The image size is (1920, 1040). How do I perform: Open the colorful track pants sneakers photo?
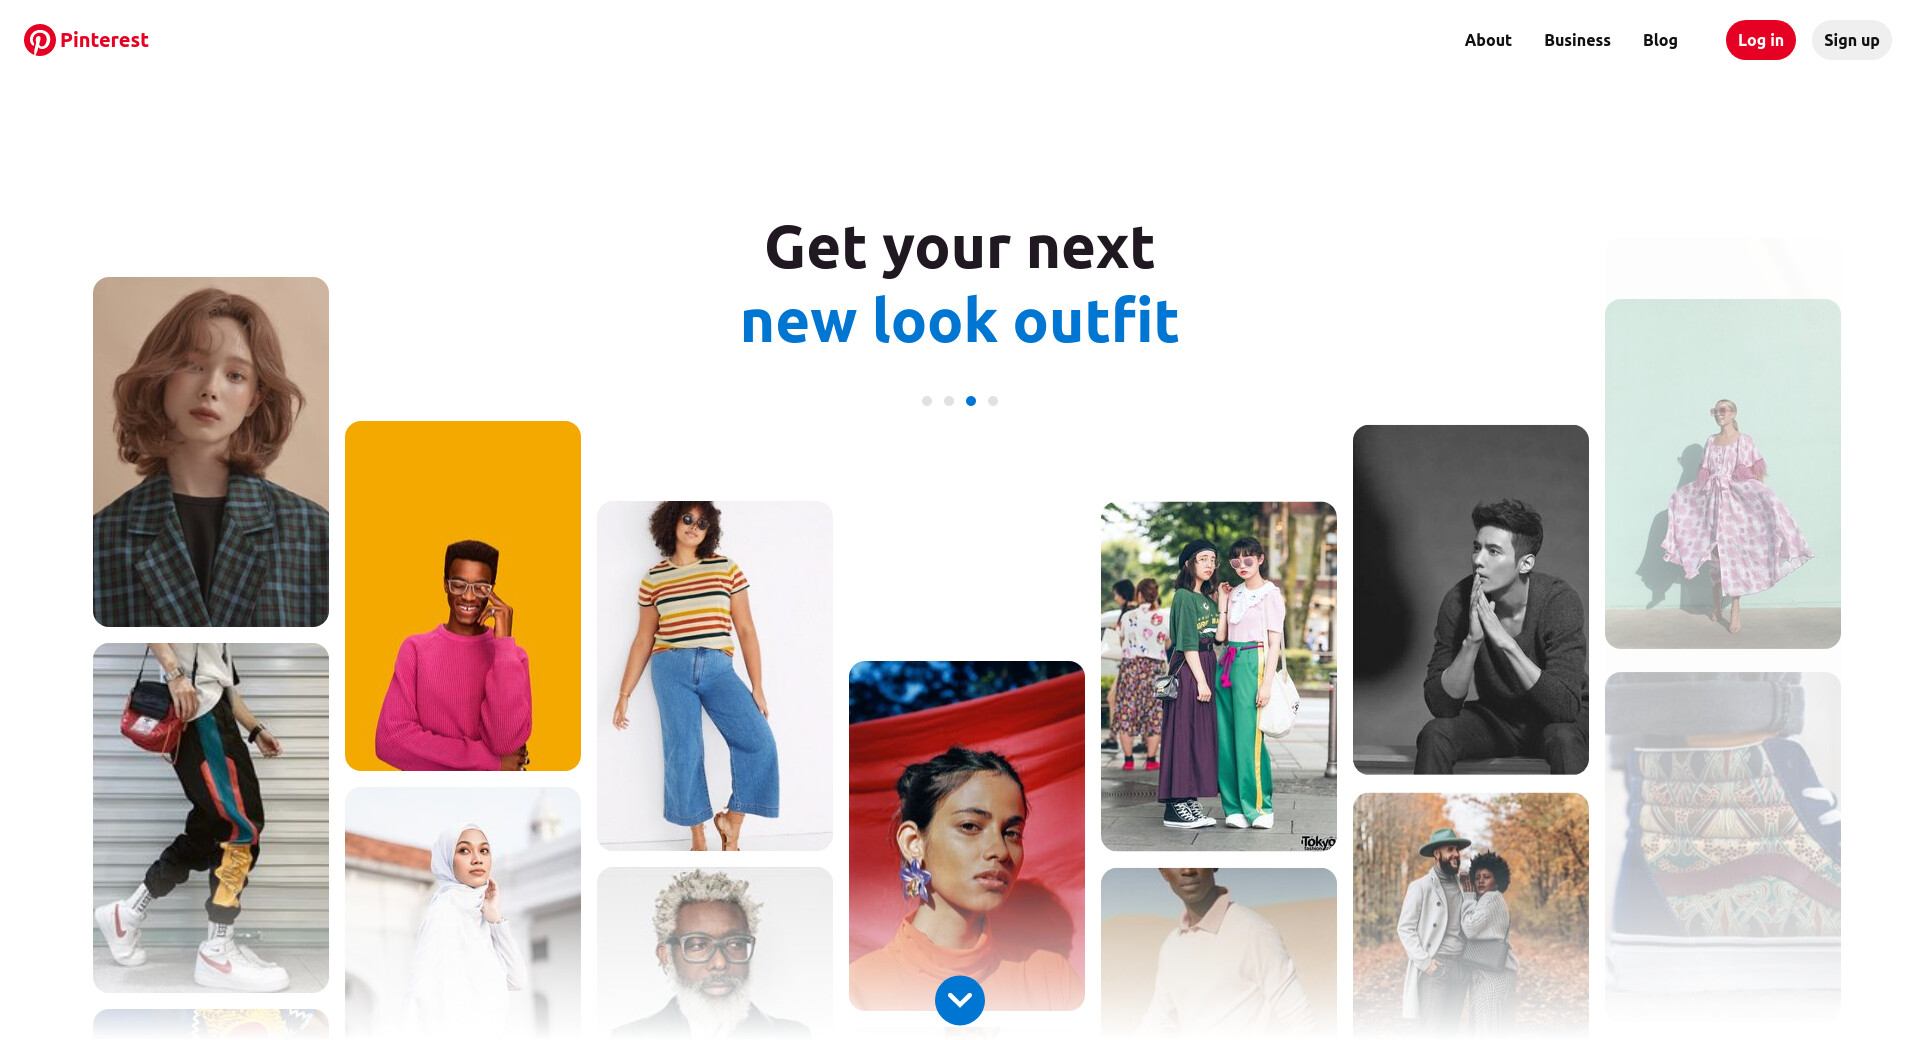pyautogui.click(x=211, y=818)
